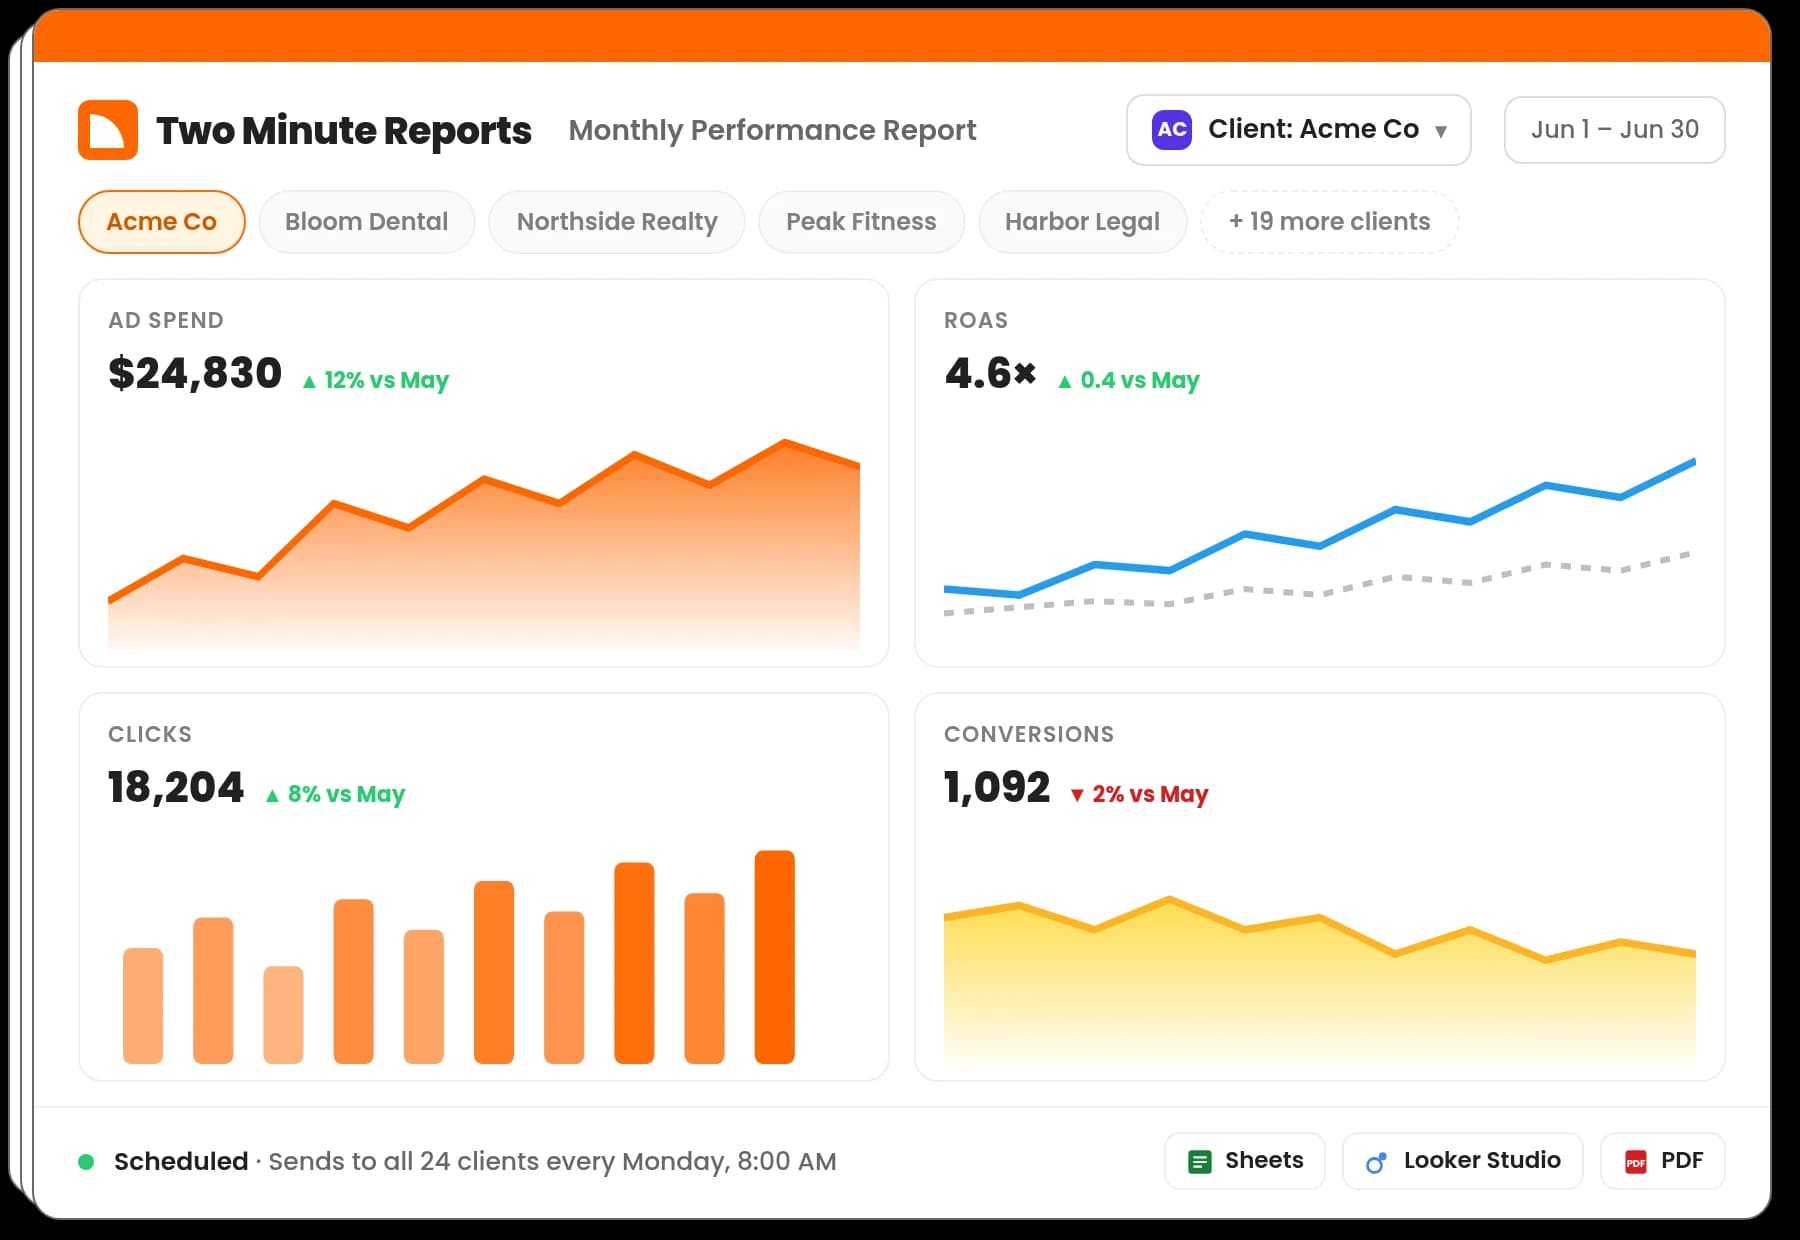The image size is (1800, 1240).
Task: Click the 12% vs May change label
Action: coord(386,380)
